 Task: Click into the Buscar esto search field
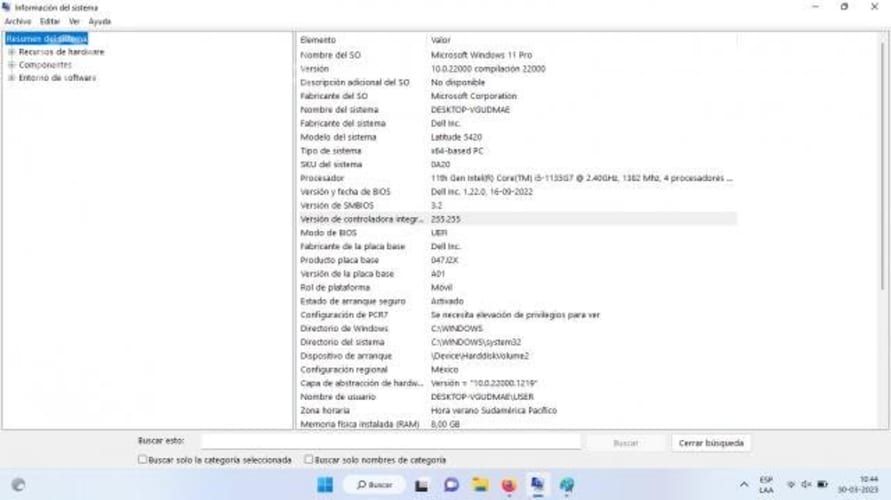[x=391, y=441]
